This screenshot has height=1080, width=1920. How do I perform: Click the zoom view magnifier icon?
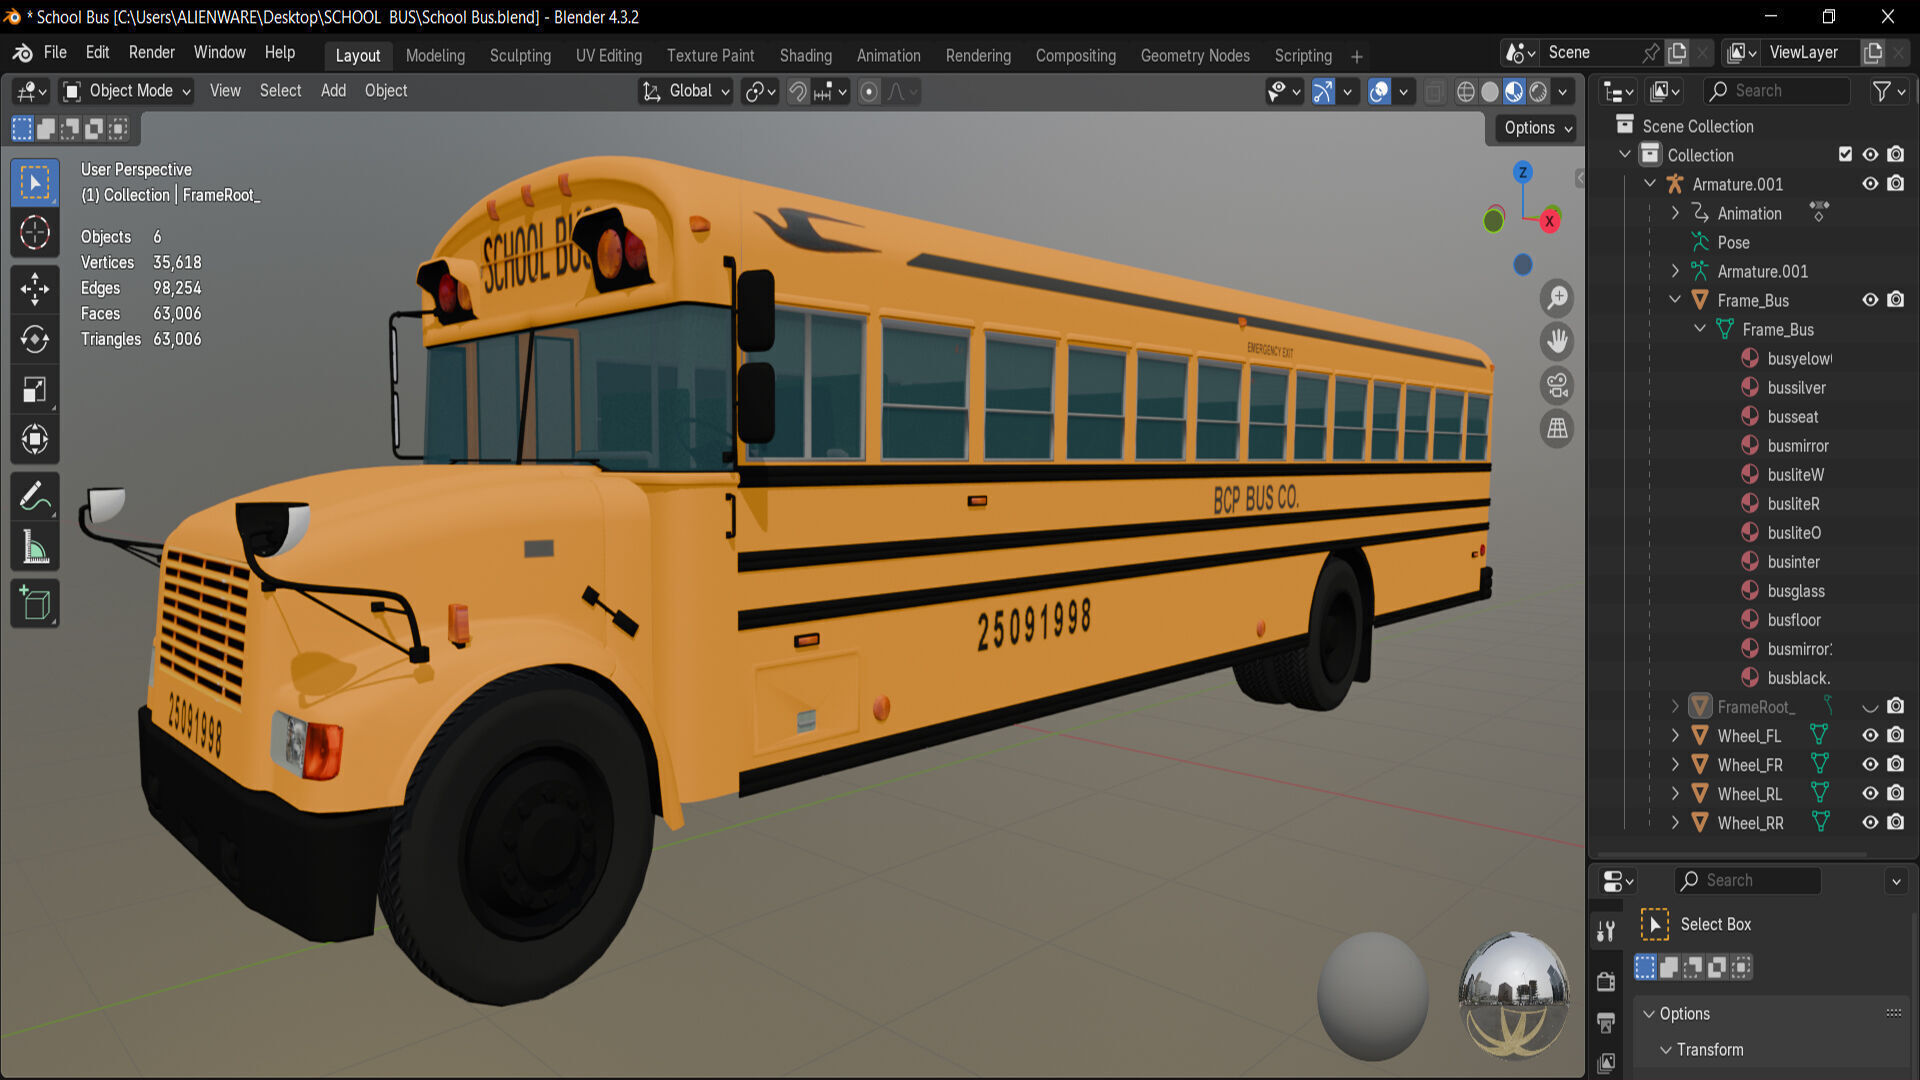click(x=1557, y=298)
